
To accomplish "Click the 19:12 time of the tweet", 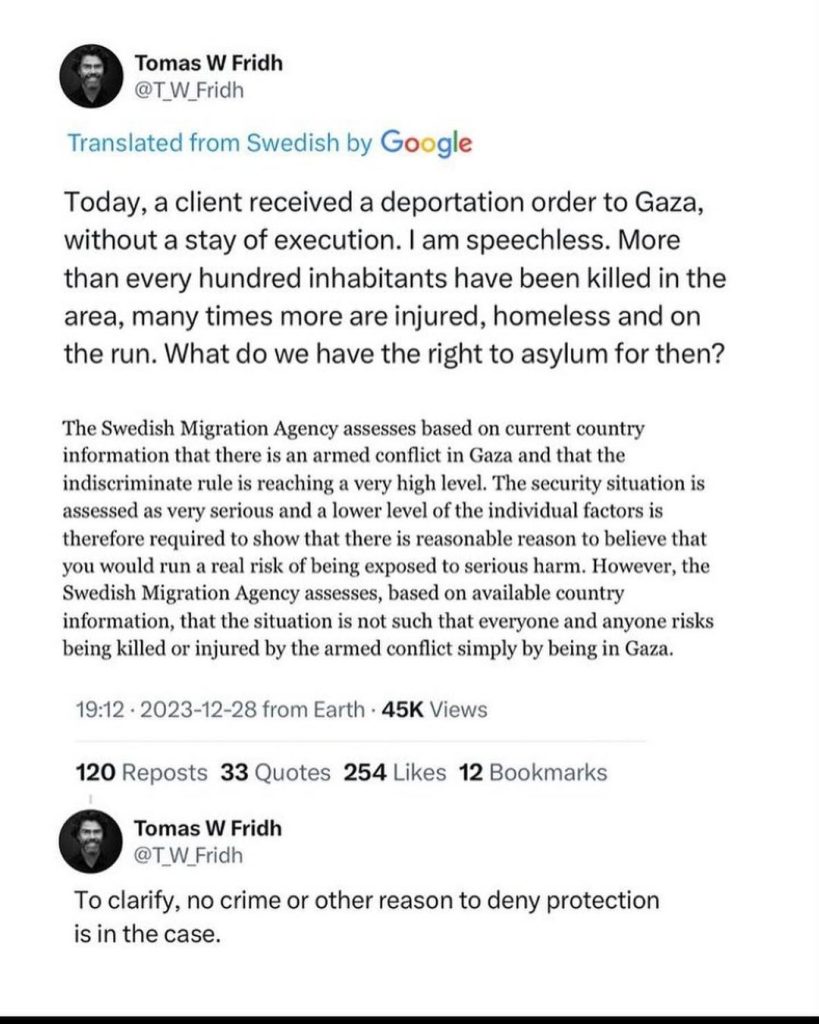I will point(98,710).
